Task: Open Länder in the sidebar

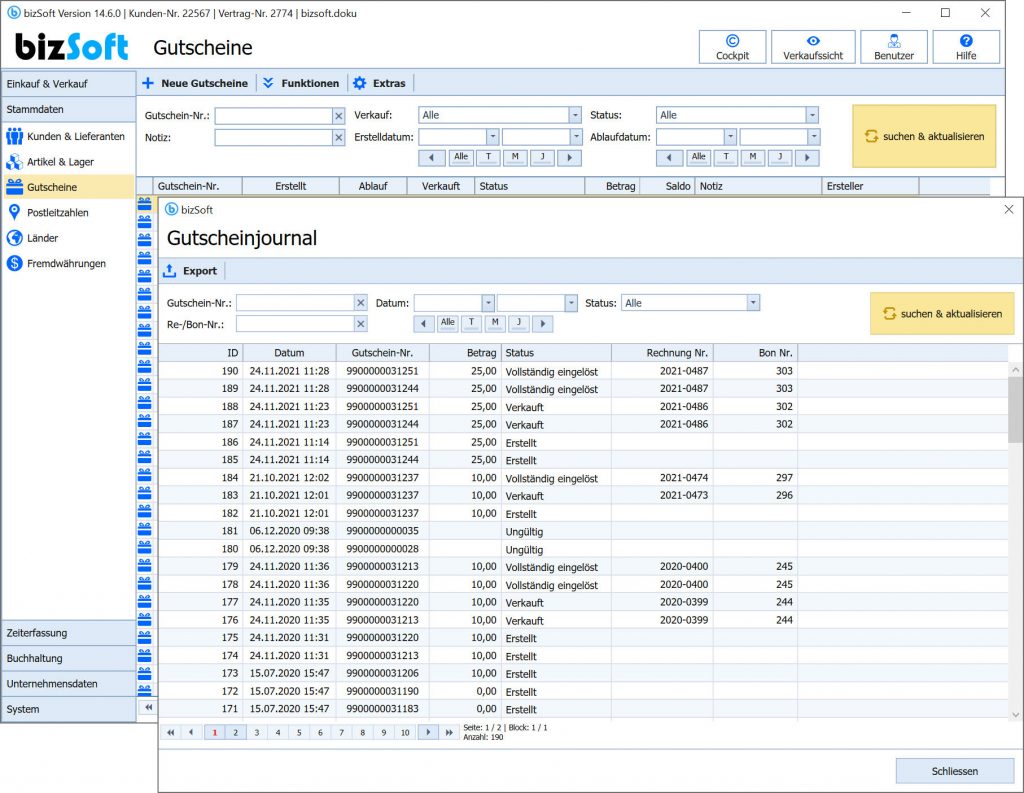Action: [67, 238]
